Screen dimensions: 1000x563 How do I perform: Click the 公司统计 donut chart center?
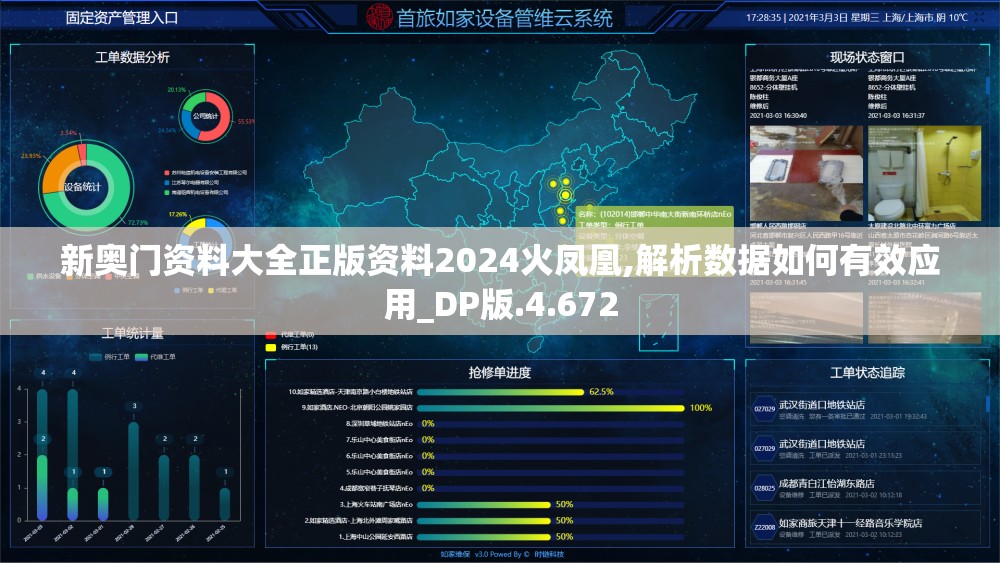(x=205, y=116)
